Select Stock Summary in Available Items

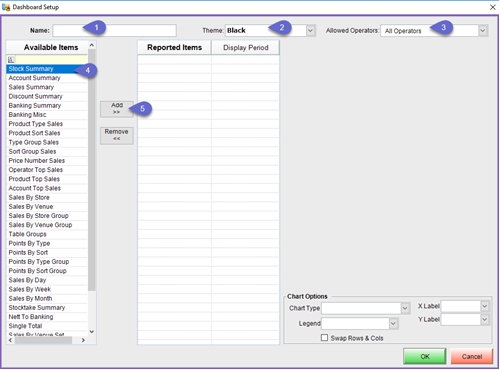click(x=47, y=69)
